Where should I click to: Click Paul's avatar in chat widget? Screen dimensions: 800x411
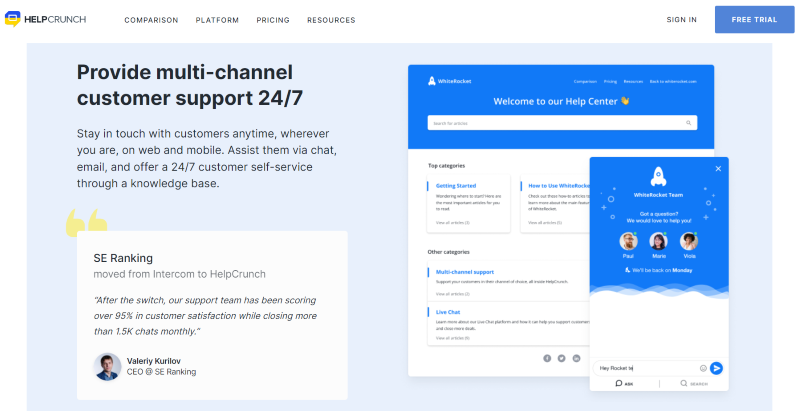[629, 241]
